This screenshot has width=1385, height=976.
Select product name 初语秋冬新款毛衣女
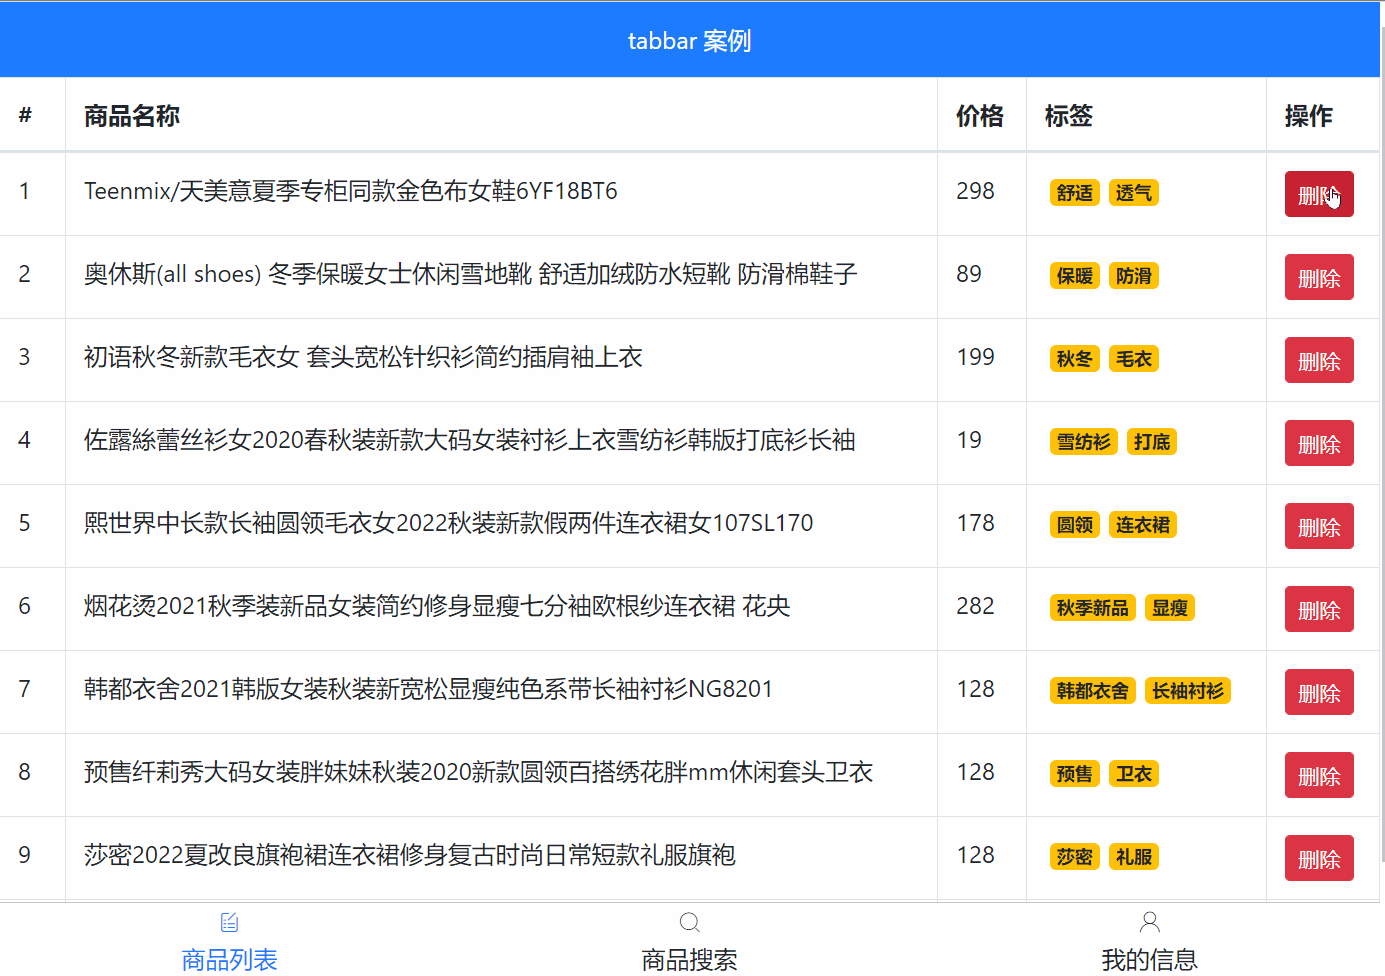[363, 357]
